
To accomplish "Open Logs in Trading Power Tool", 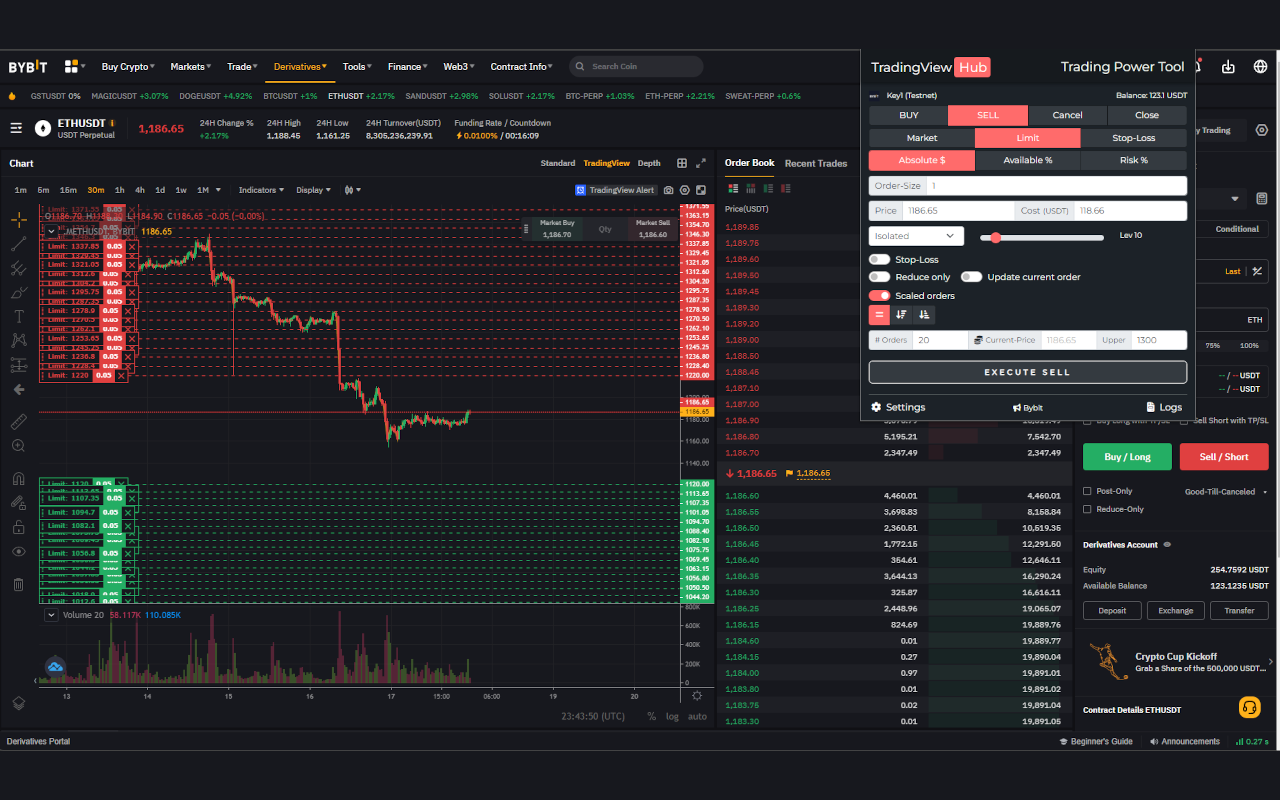I will click(x=1164, y=407).
